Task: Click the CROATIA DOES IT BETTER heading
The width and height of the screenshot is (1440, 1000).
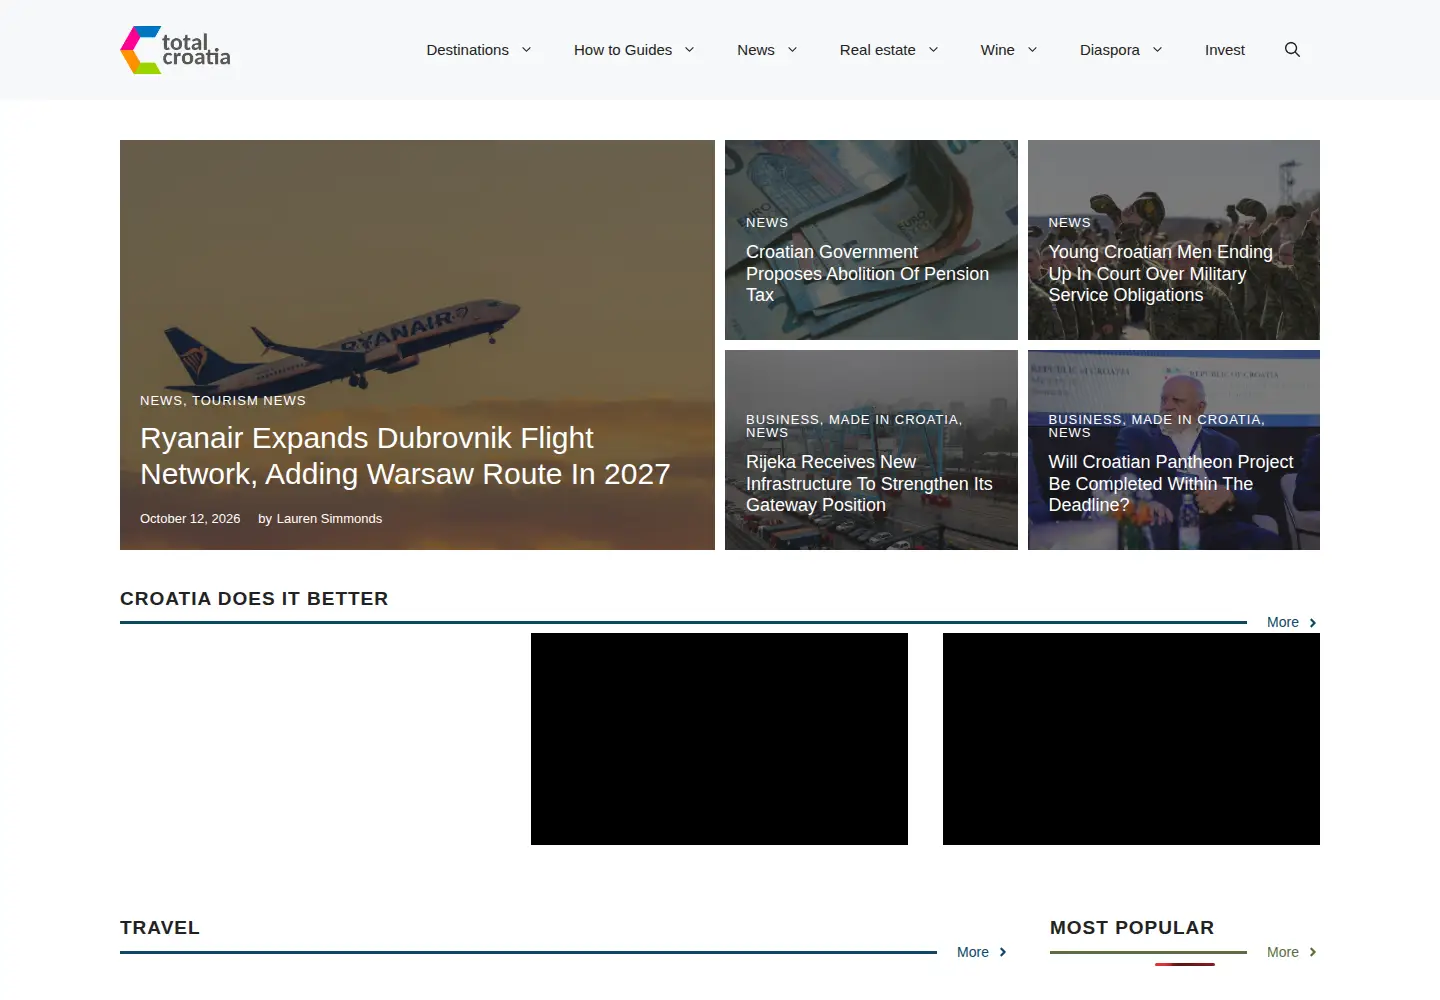Action: pos(254,599)
